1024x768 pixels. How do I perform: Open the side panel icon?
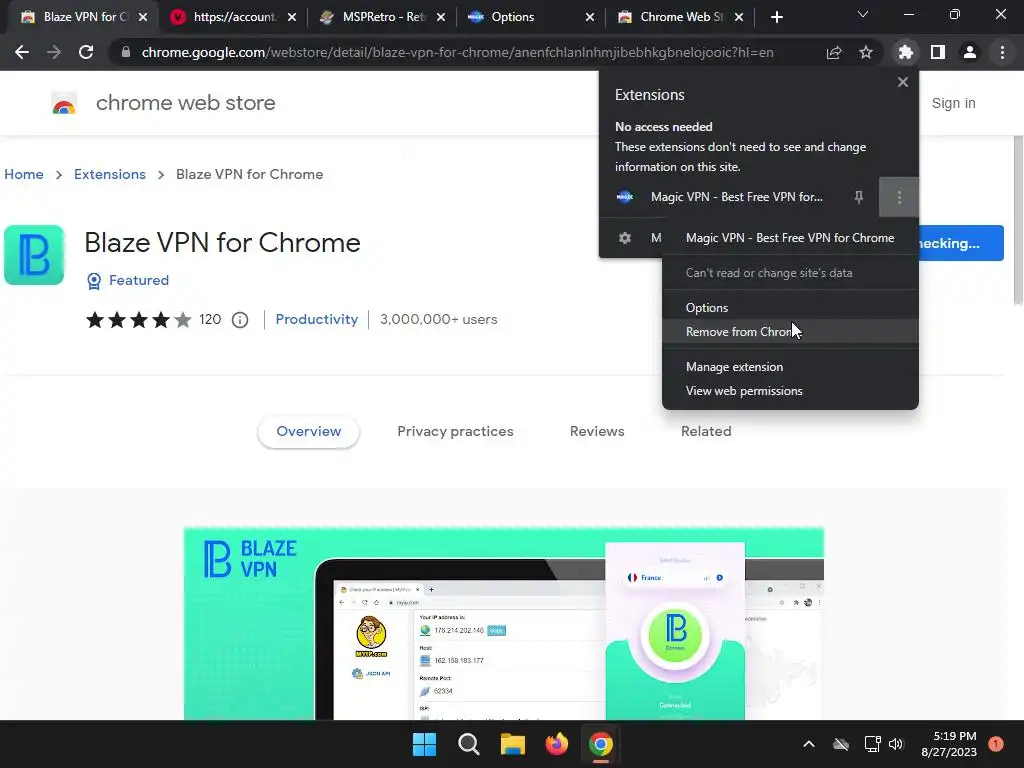(x=938, y=52)
